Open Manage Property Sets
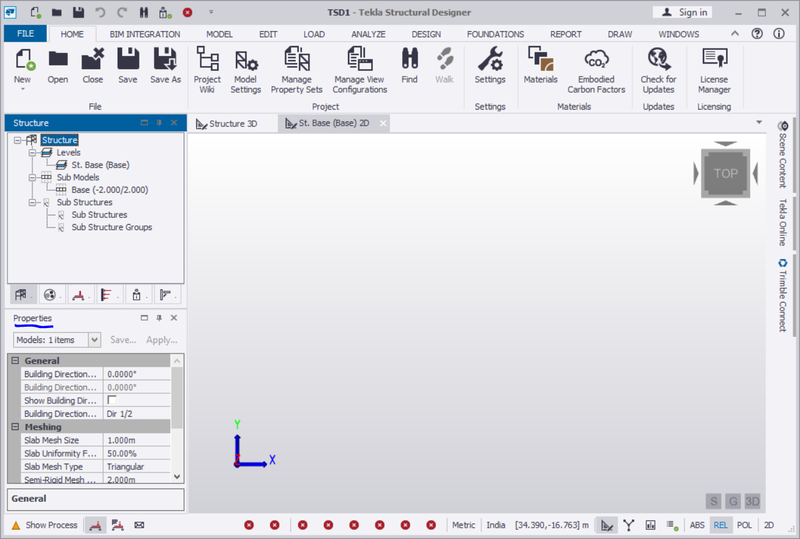The height and width of the screenshot is (539, 800). 296,70
